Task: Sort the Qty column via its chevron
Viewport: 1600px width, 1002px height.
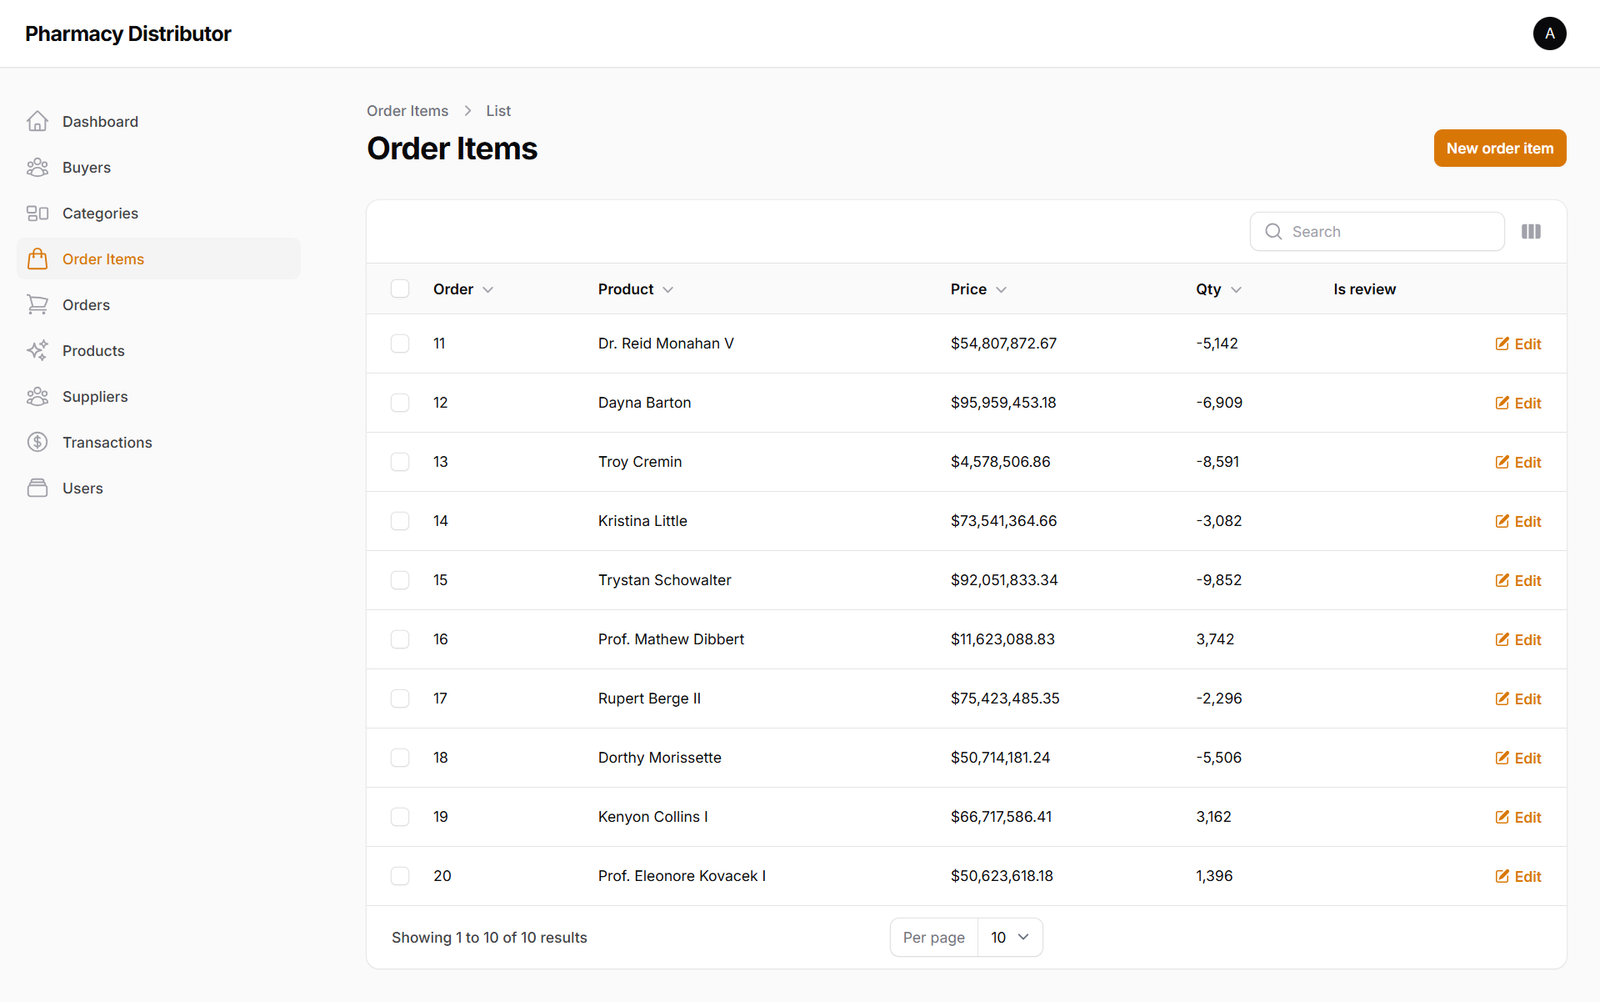Action: 1237,289
